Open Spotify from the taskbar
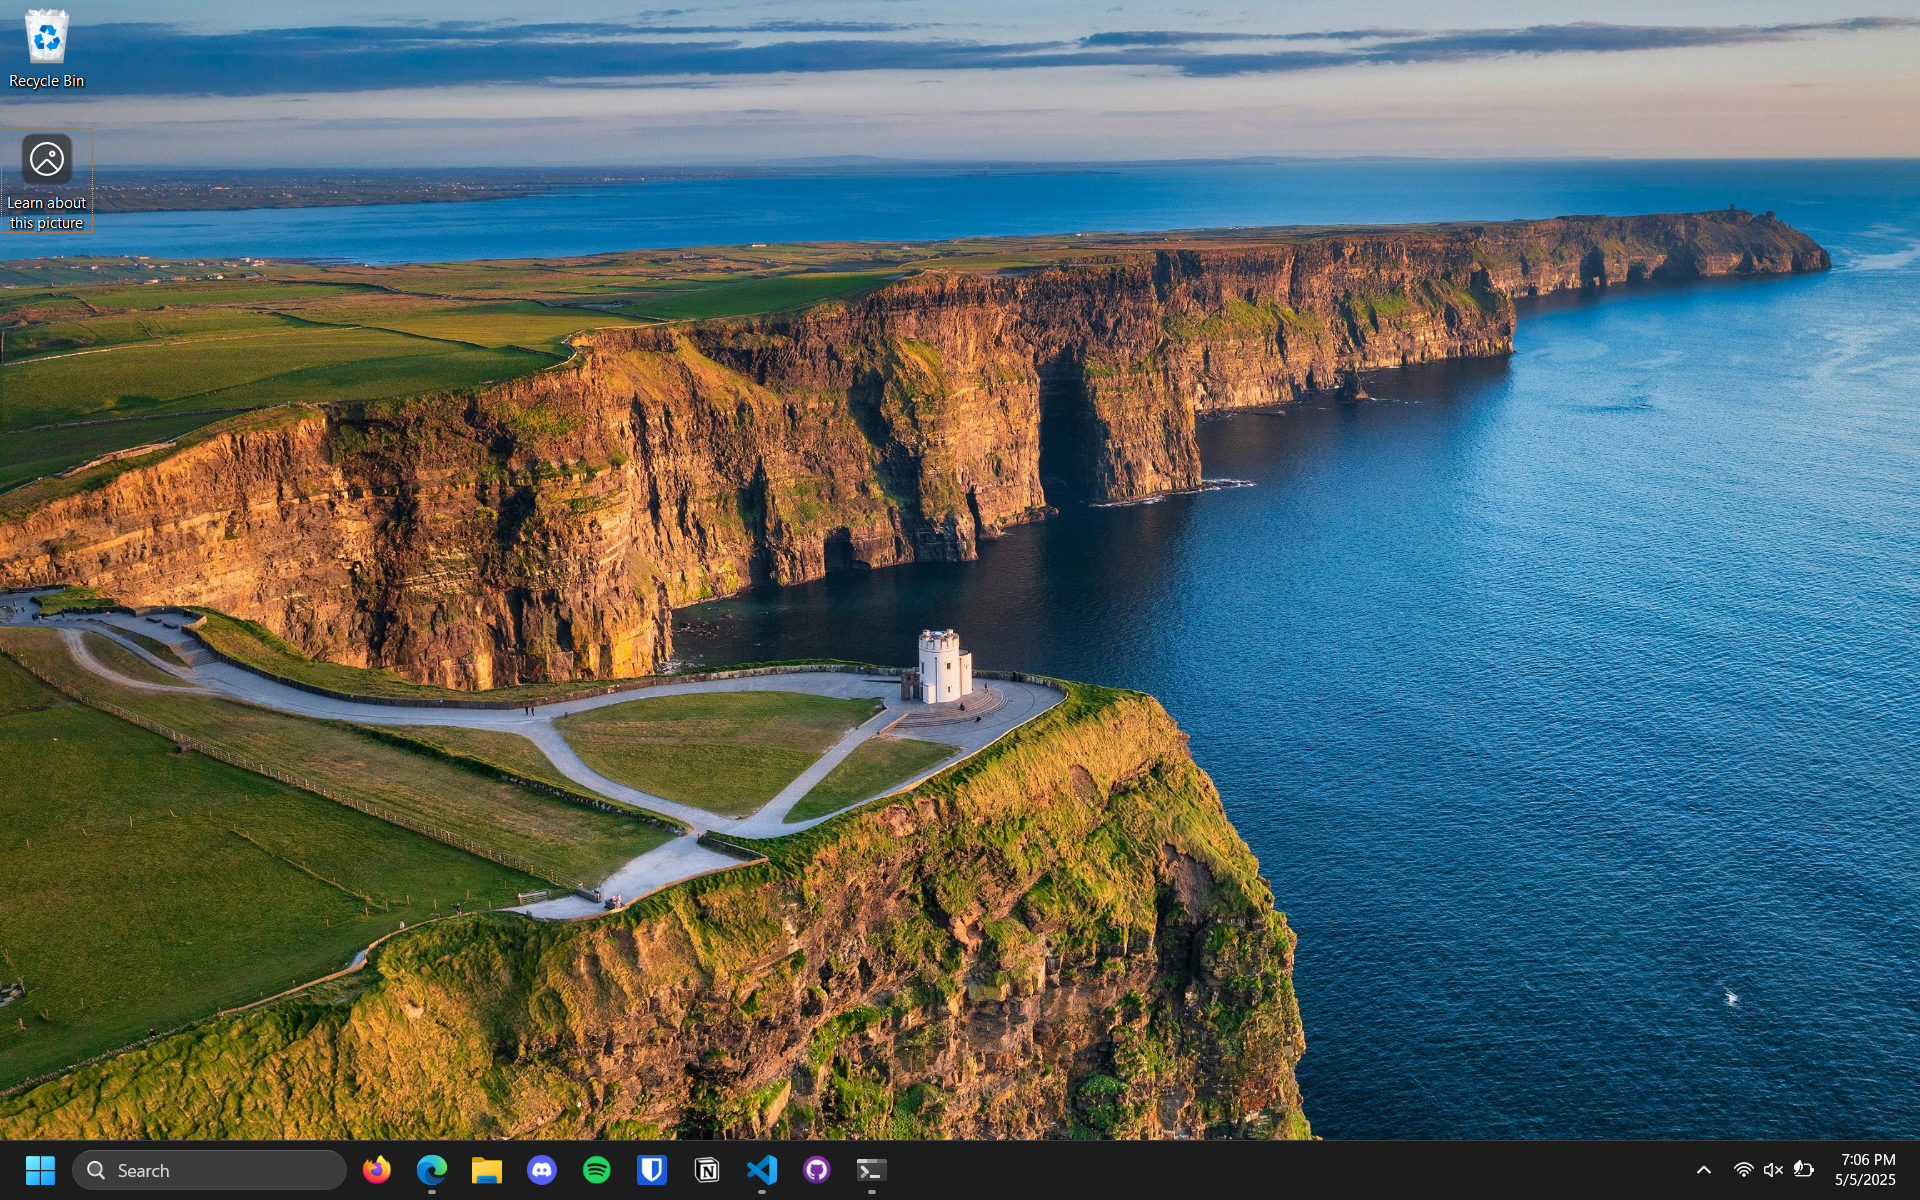1920x1200 pixels. point(597,1169)
